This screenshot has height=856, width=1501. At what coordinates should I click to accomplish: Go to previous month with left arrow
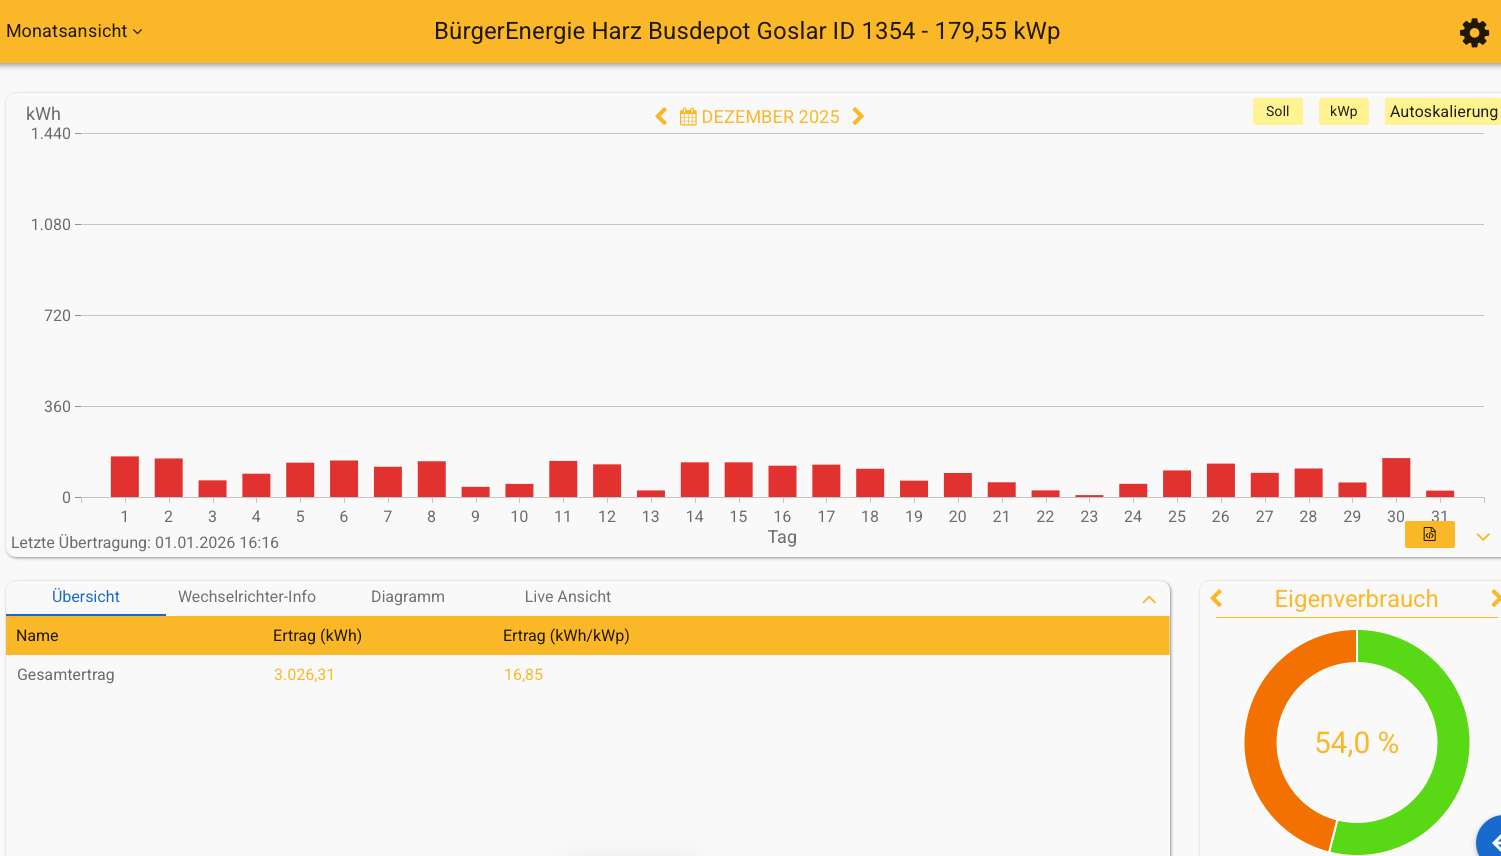click(661, 117)
